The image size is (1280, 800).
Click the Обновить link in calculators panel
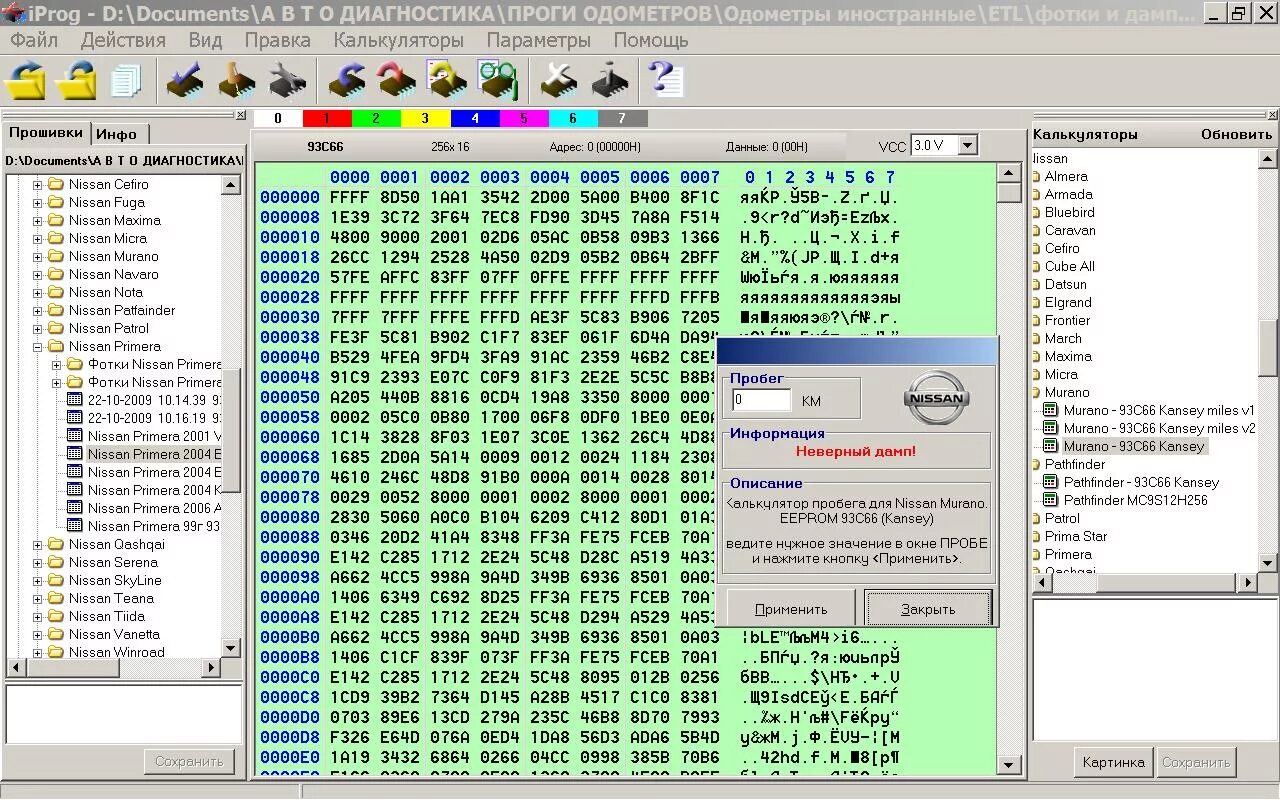pyautogui.click(x=1237, y=134)
